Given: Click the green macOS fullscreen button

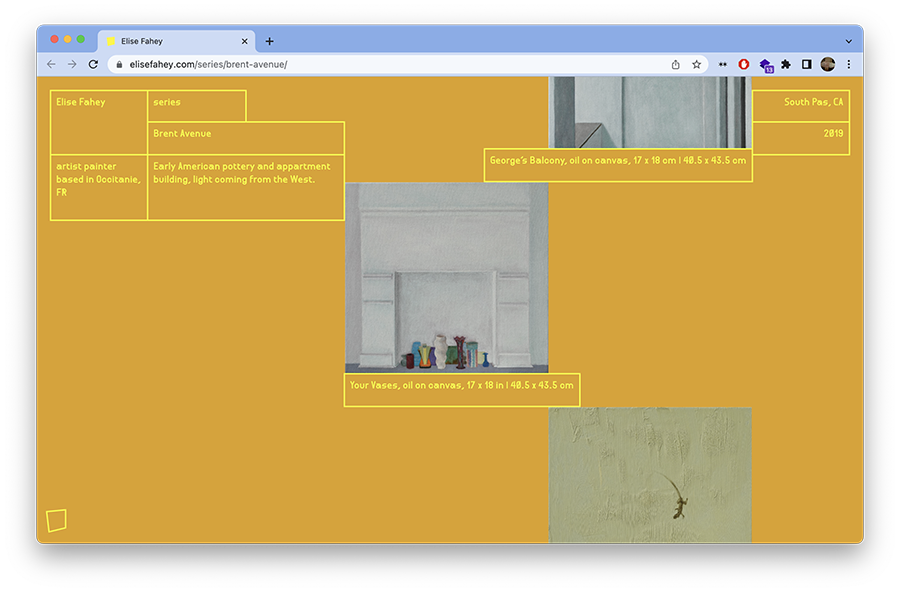Looking at the screenshot, I should pyautogui.click(x=81, y=39).
